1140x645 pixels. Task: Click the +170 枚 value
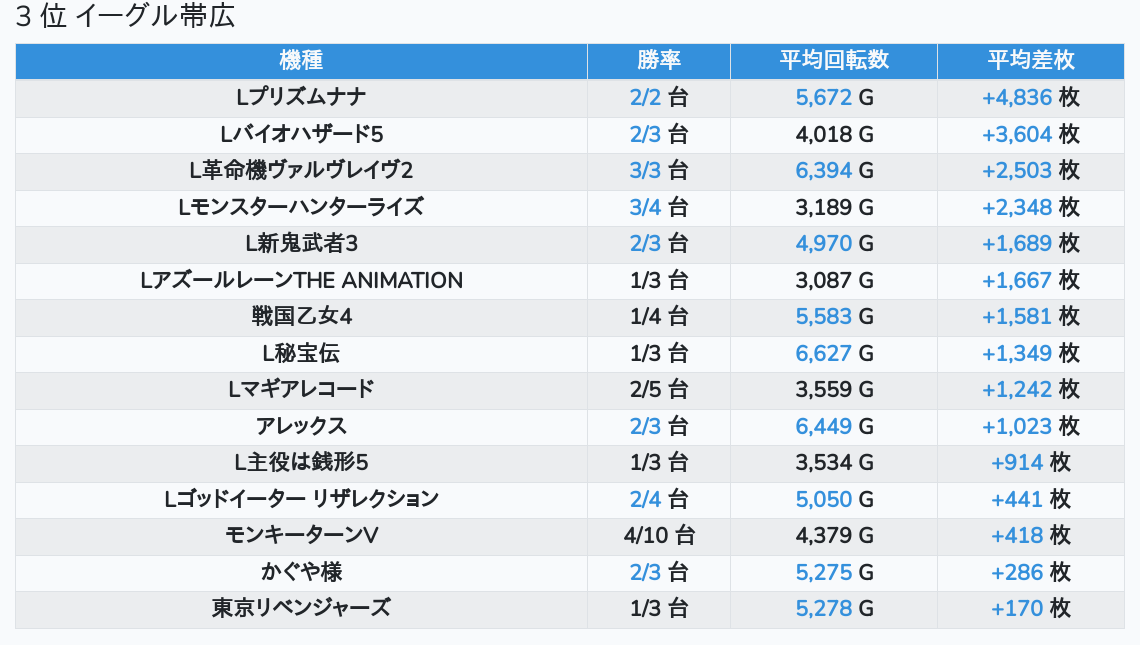1030,608
